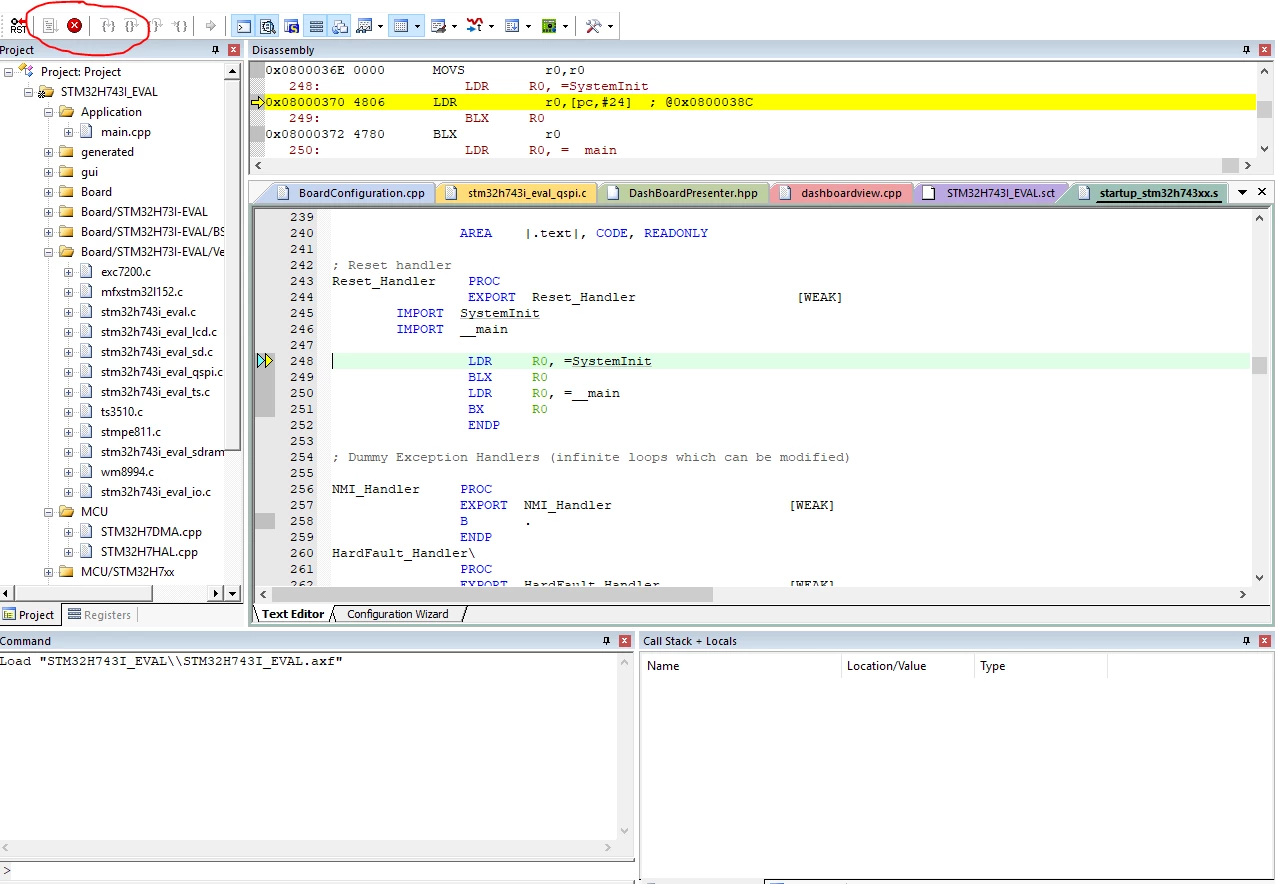Switch to dashboardview.cpp tab

840,193
